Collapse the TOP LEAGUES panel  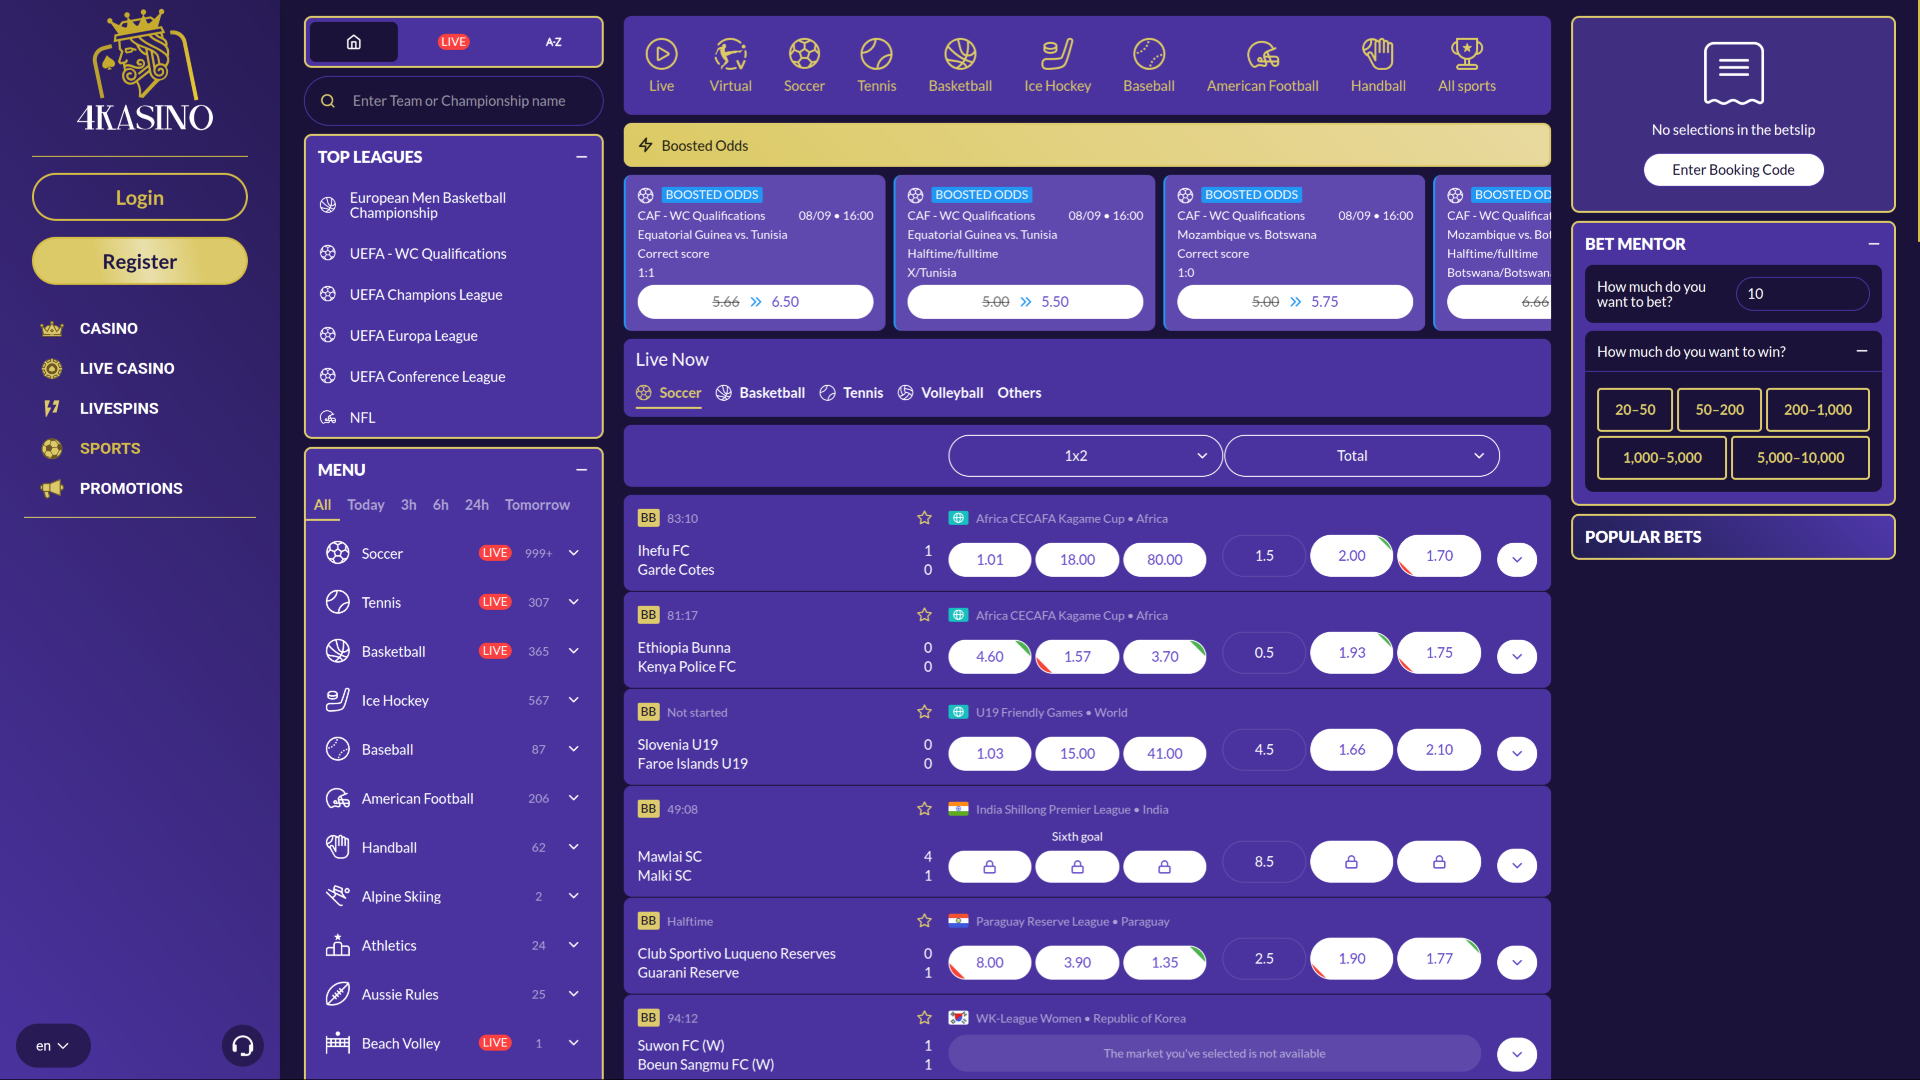click(581, 157)
